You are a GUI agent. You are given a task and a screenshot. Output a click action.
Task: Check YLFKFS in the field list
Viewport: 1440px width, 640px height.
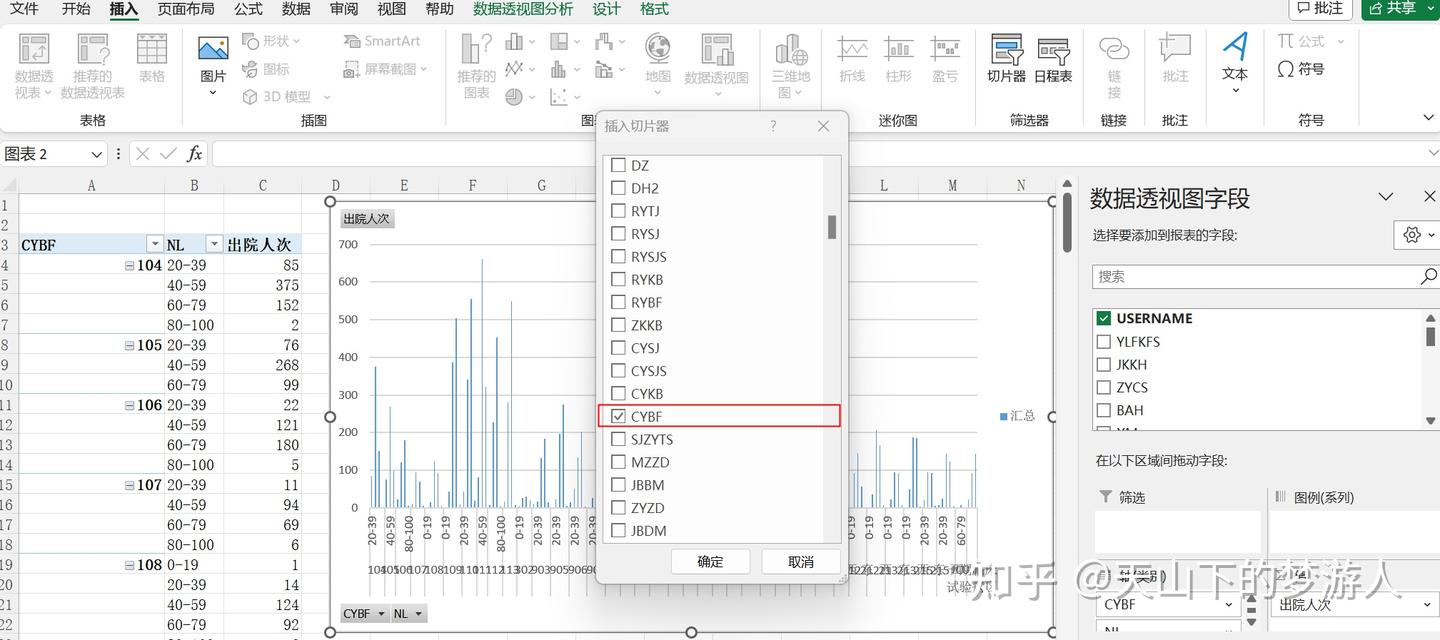tap(1104, 341)
